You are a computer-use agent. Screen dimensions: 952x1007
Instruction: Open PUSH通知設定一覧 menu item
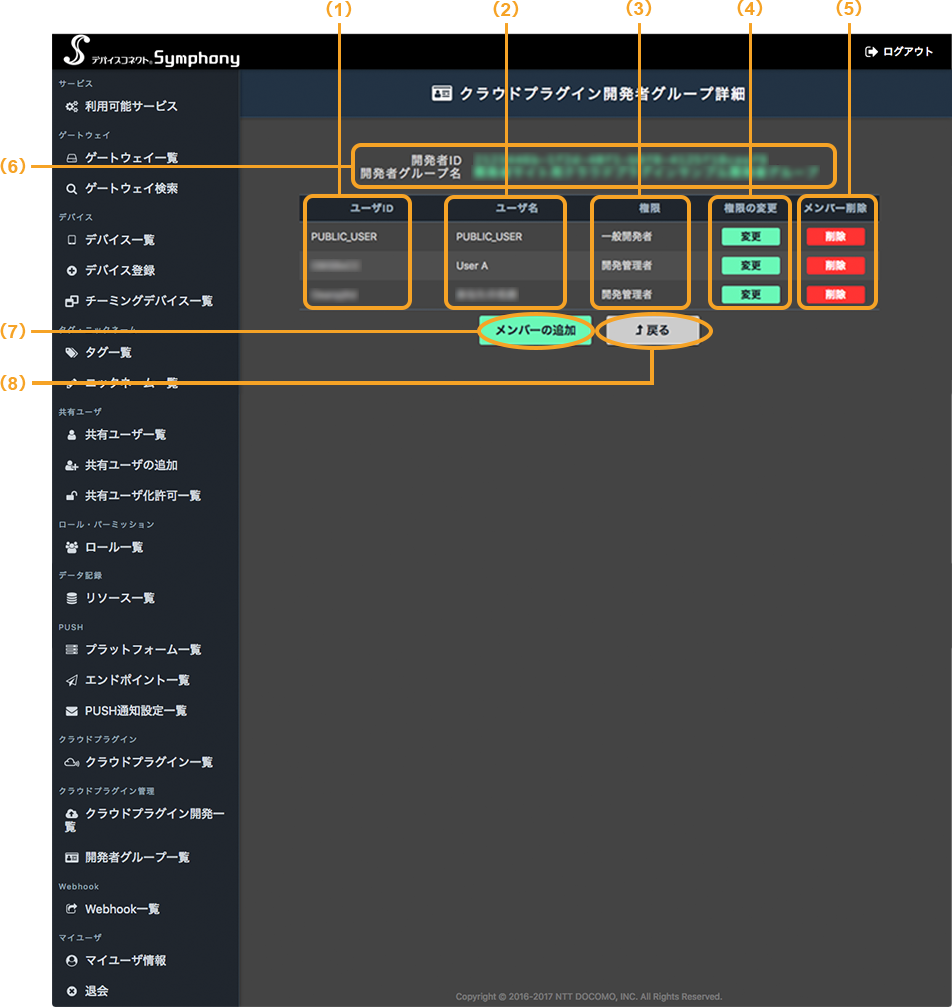click(x=136, y=711)
